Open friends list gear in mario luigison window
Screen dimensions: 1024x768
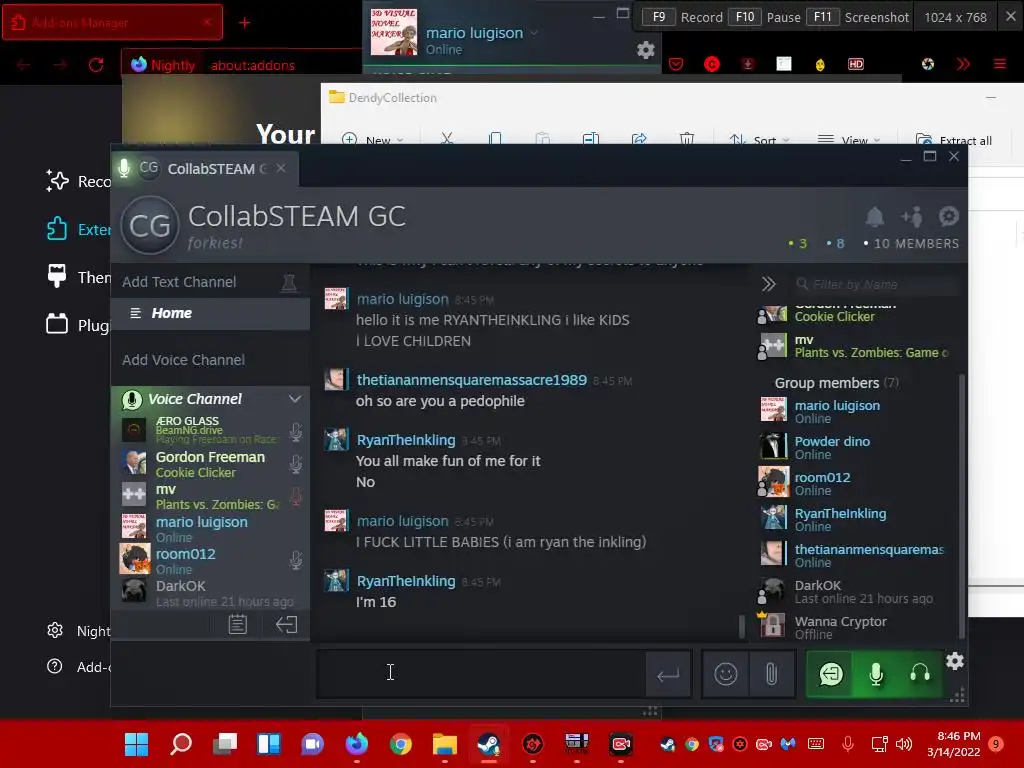[x=645, y=50]
